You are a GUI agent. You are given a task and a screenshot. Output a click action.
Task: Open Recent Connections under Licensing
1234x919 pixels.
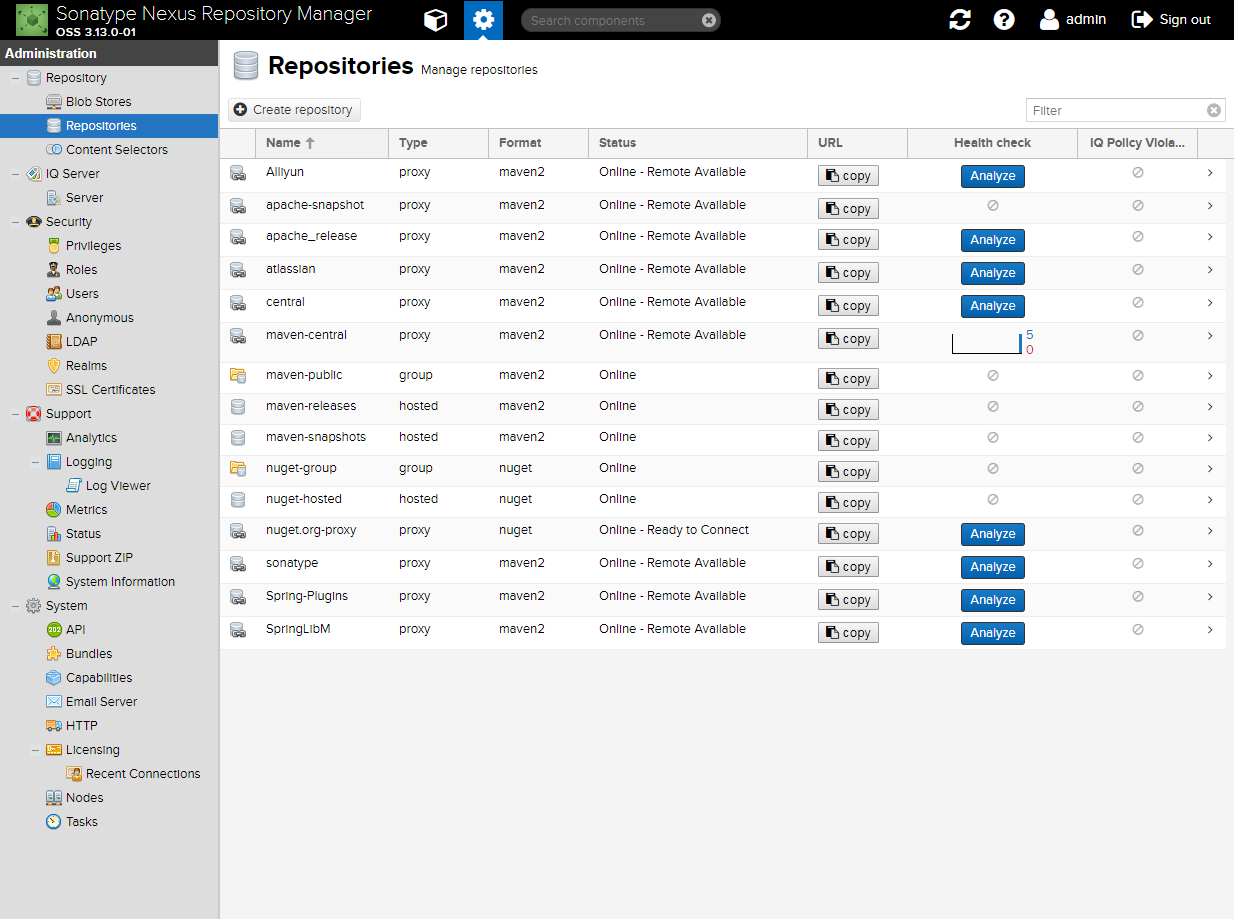pos(143,774)
